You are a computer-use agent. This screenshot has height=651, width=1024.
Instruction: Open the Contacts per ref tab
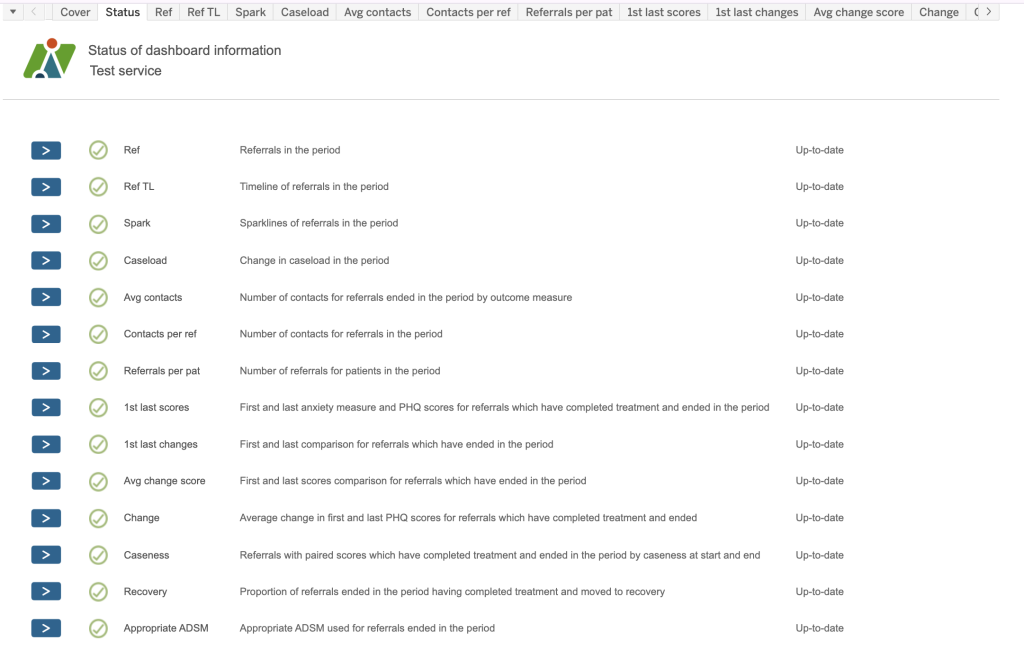coord(468,12)
